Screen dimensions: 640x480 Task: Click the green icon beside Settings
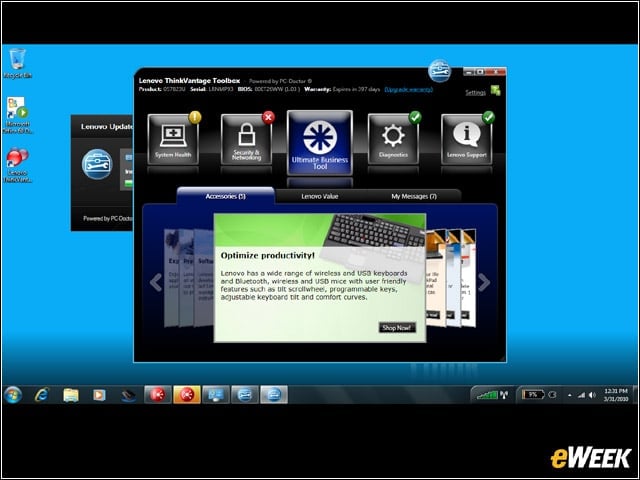click(x=496, y=90)
